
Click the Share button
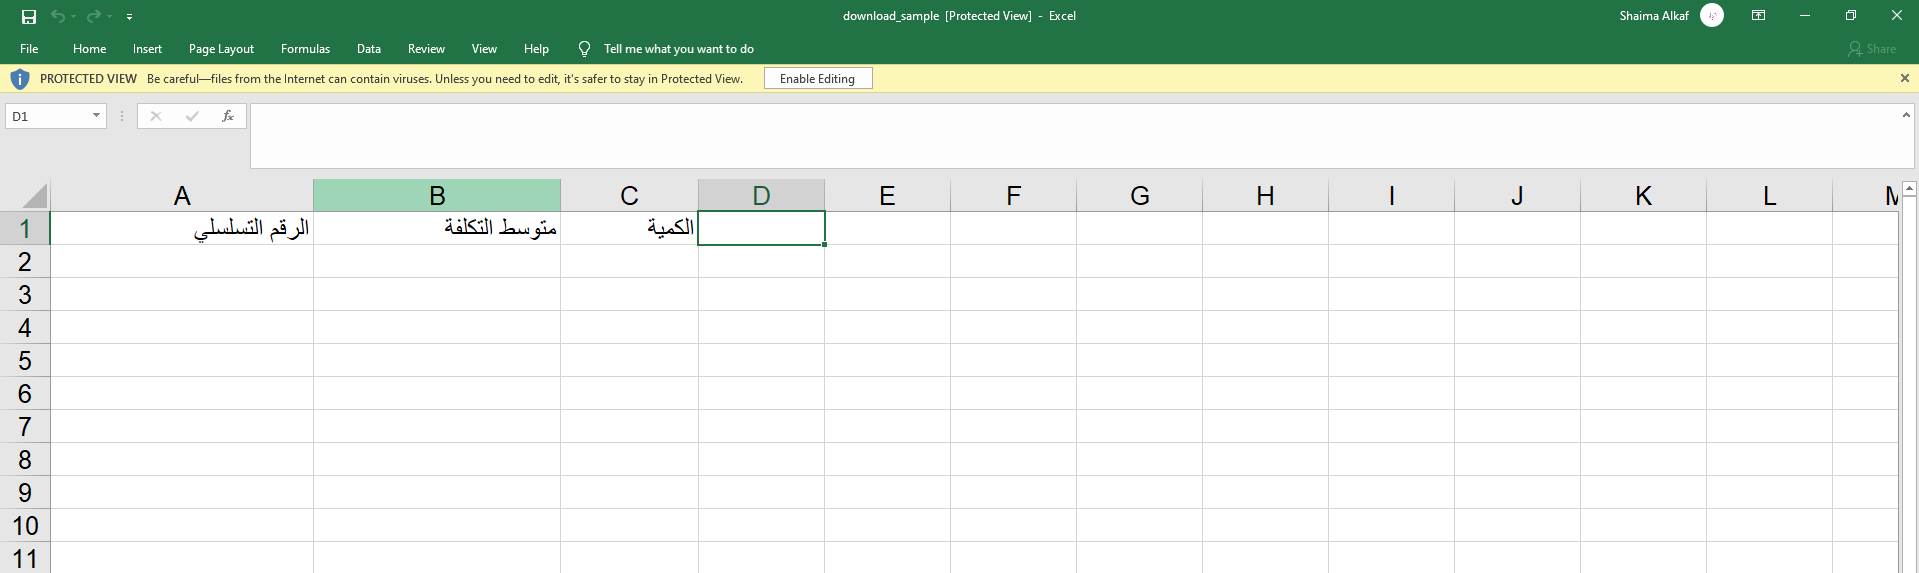pos(1872,49)
